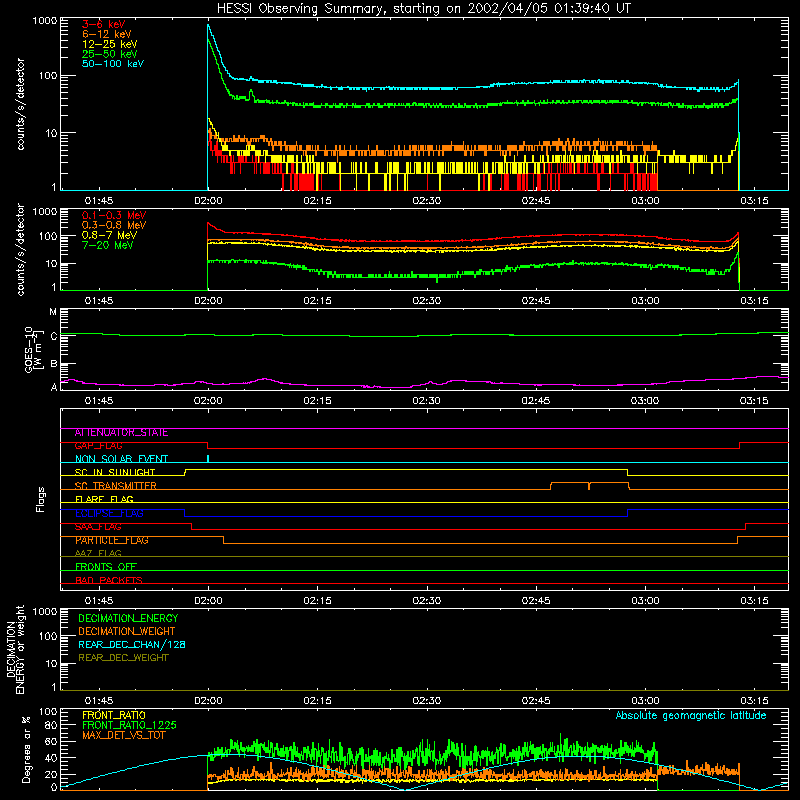Select the 3-6 keV legend label
Image resolution: width=800 pixels, height=800 pixels.
104,24
